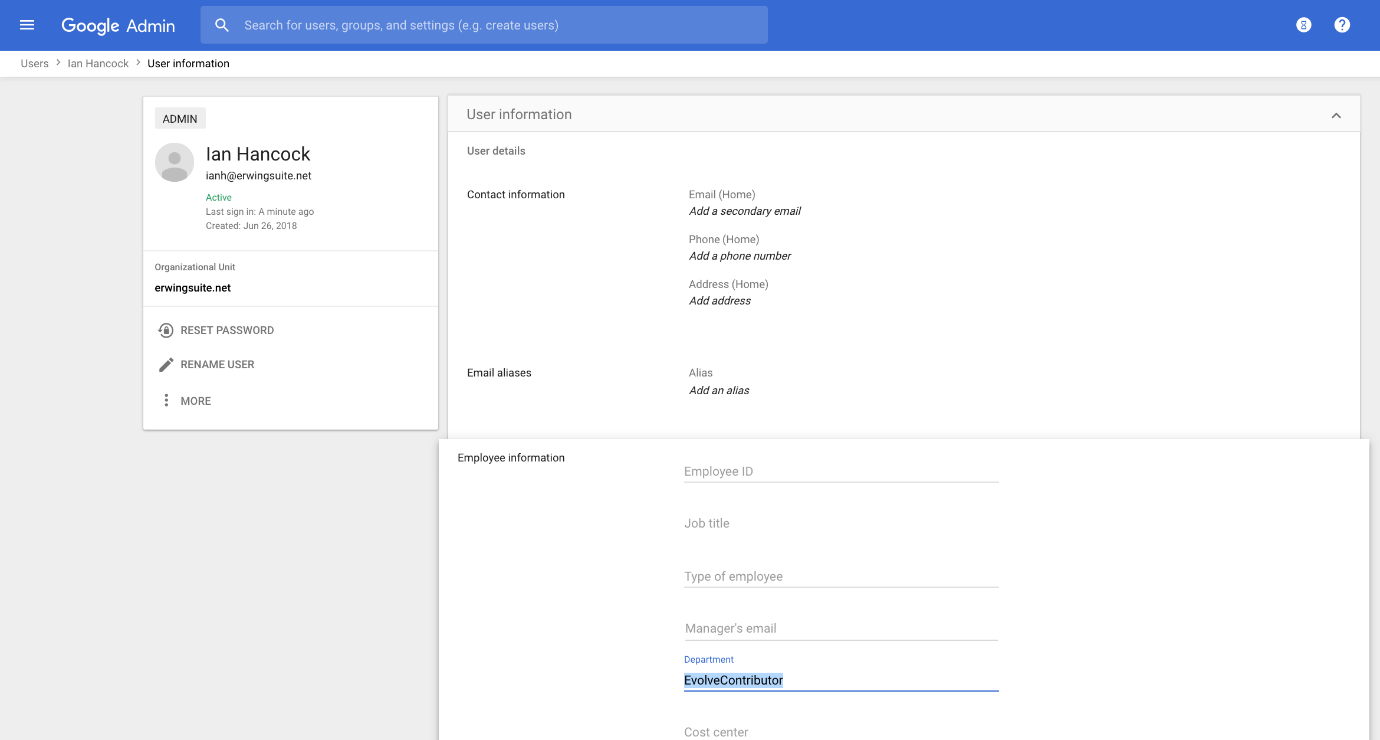Click the search magnifier icon
This screenshot has width=1380, height=740.
[222, 25]
